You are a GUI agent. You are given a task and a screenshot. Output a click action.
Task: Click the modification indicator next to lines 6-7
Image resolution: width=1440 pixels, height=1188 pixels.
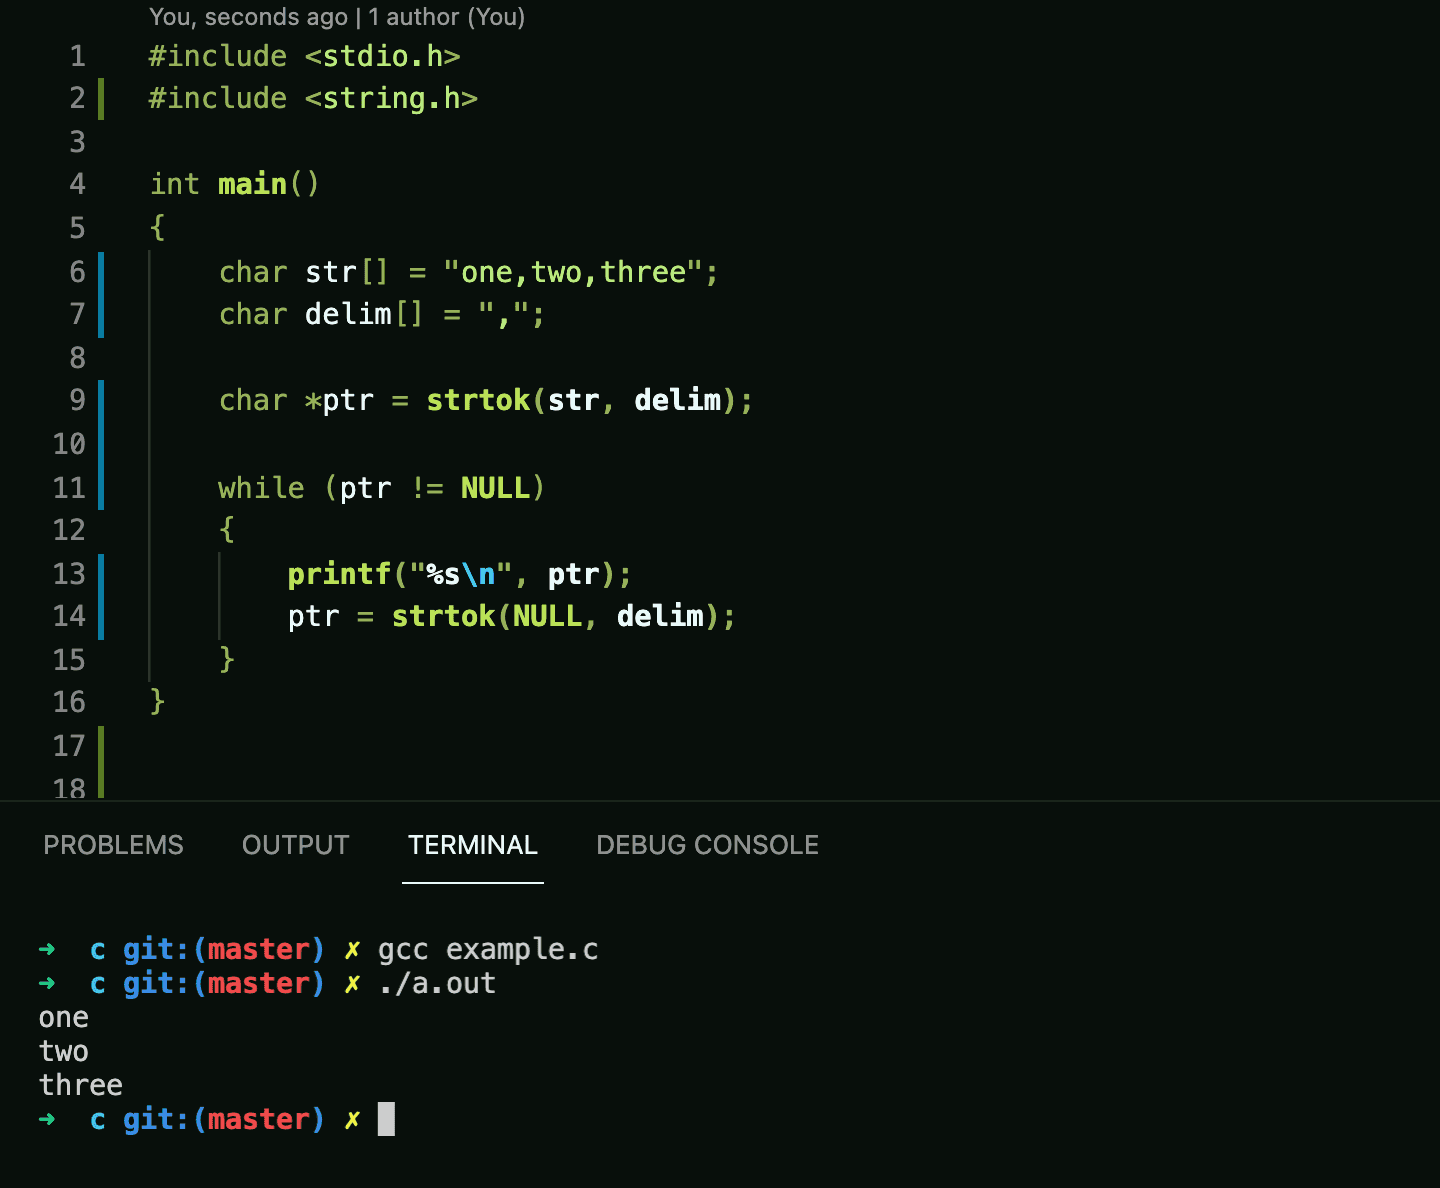click(x=101, y=292)
